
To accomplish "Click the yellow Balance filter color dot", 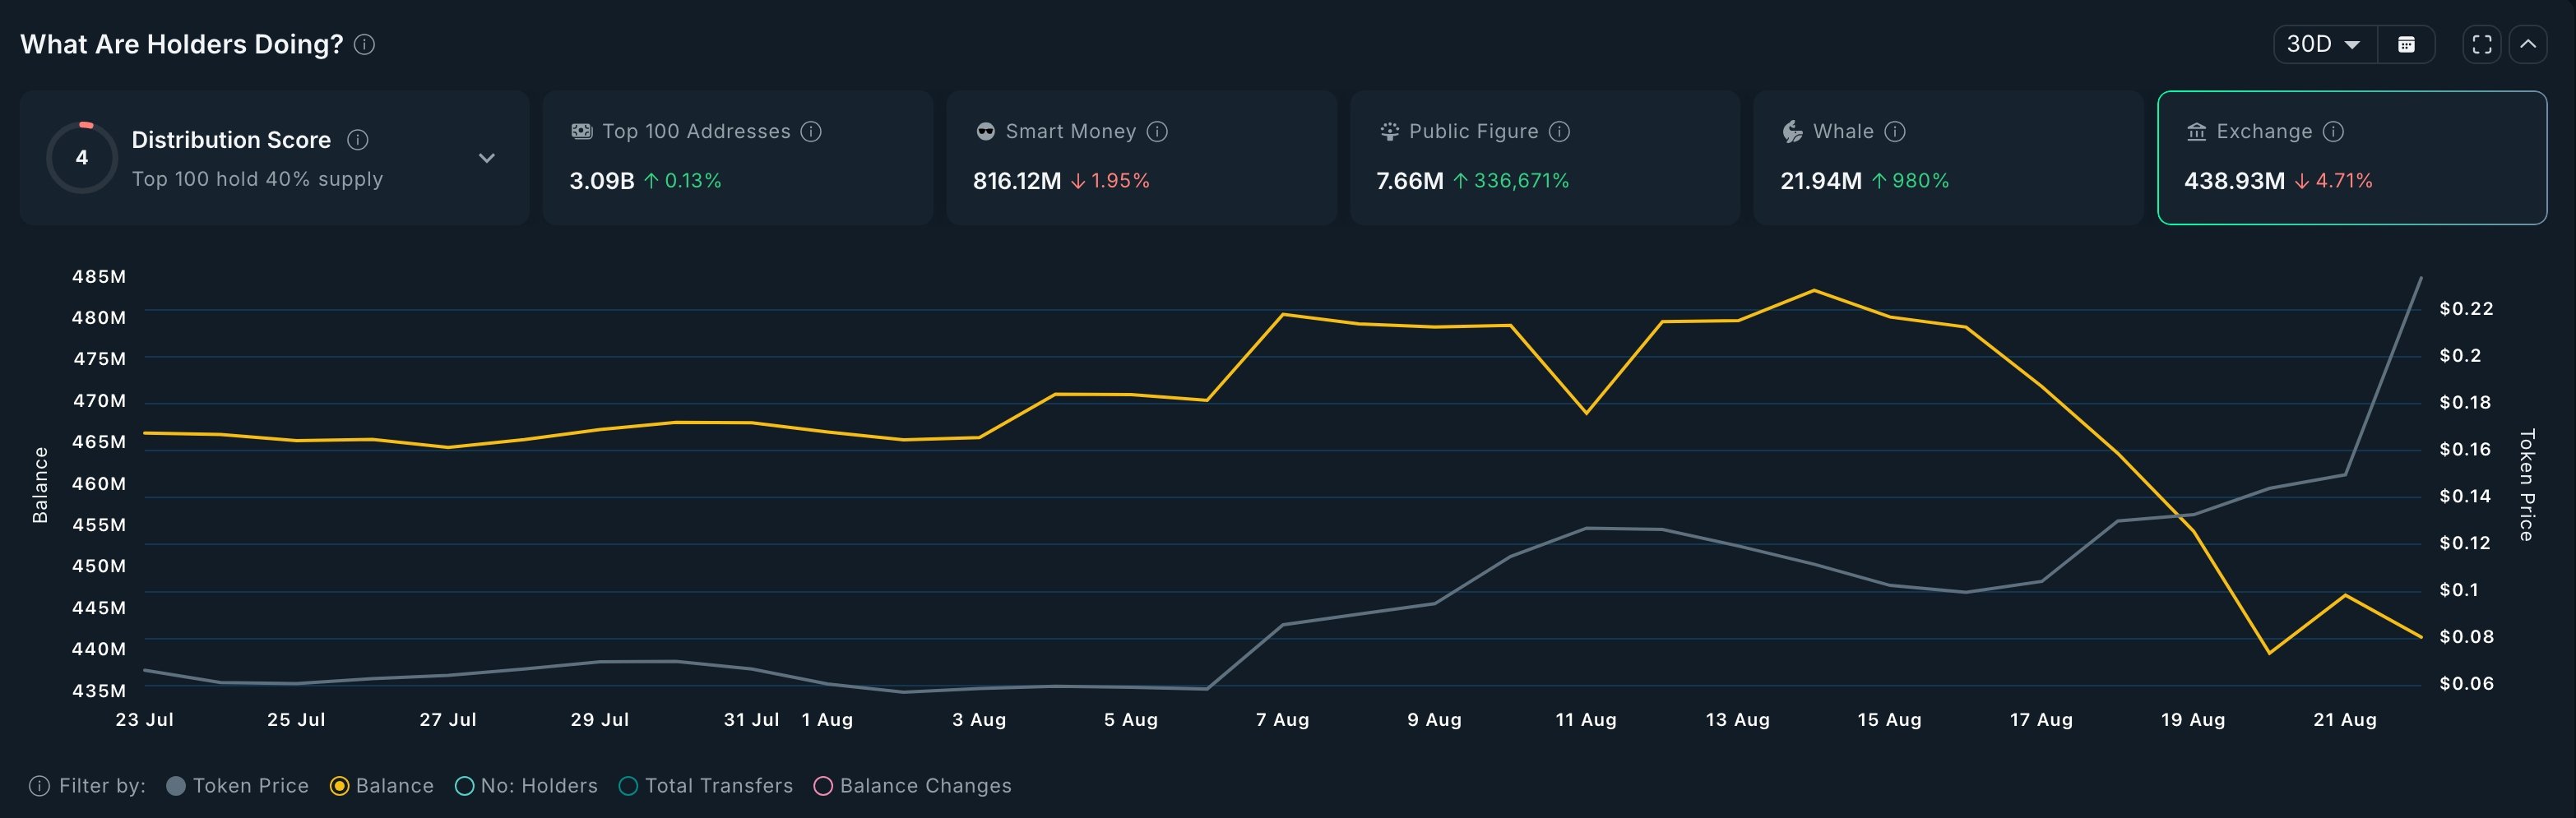I will point(341,786).
